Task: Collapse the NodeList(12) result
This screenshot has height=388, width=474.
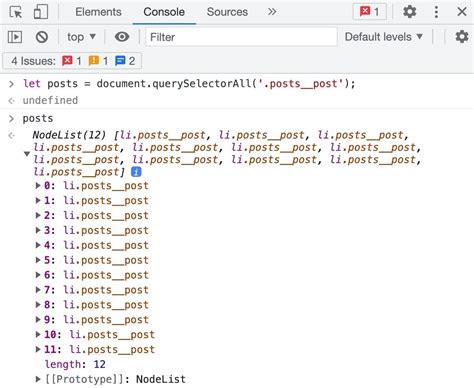Action: click(27, 154)
